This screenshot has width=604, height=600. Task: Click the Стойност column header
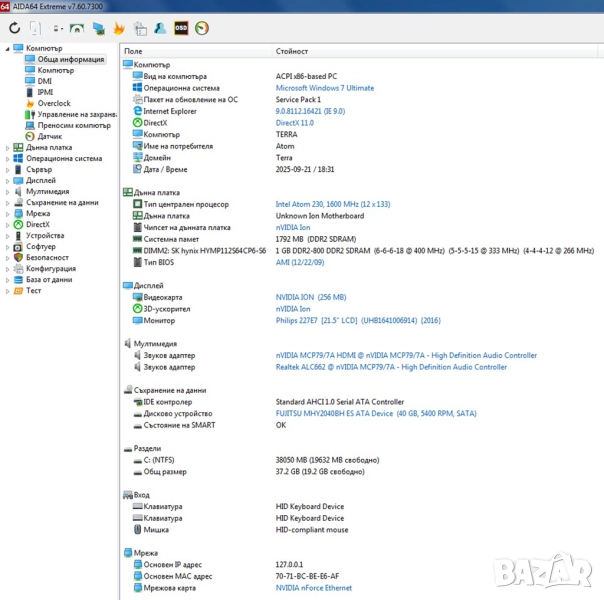point(292,50)
